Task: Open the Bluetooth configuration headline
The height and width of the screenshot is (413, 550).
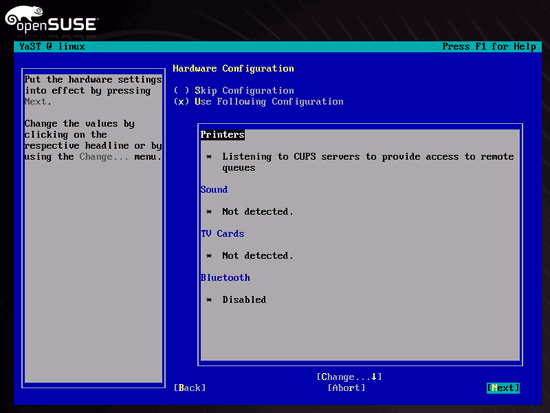Action: coord(225,278)
